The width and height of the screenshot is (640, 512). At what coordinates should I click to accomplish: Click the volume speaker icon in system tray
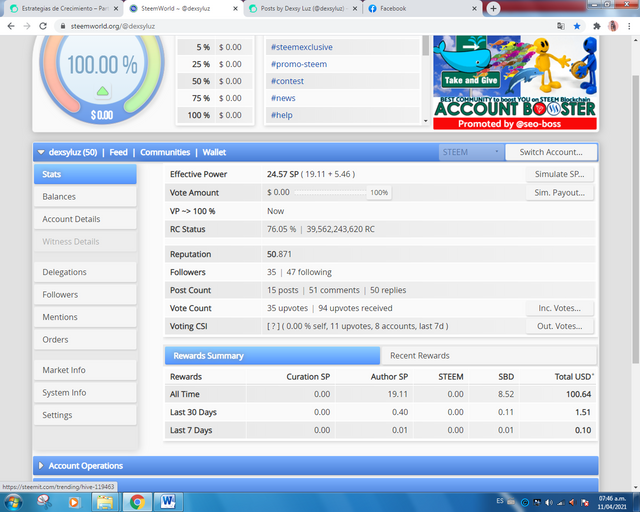click(x=549, y=502)
